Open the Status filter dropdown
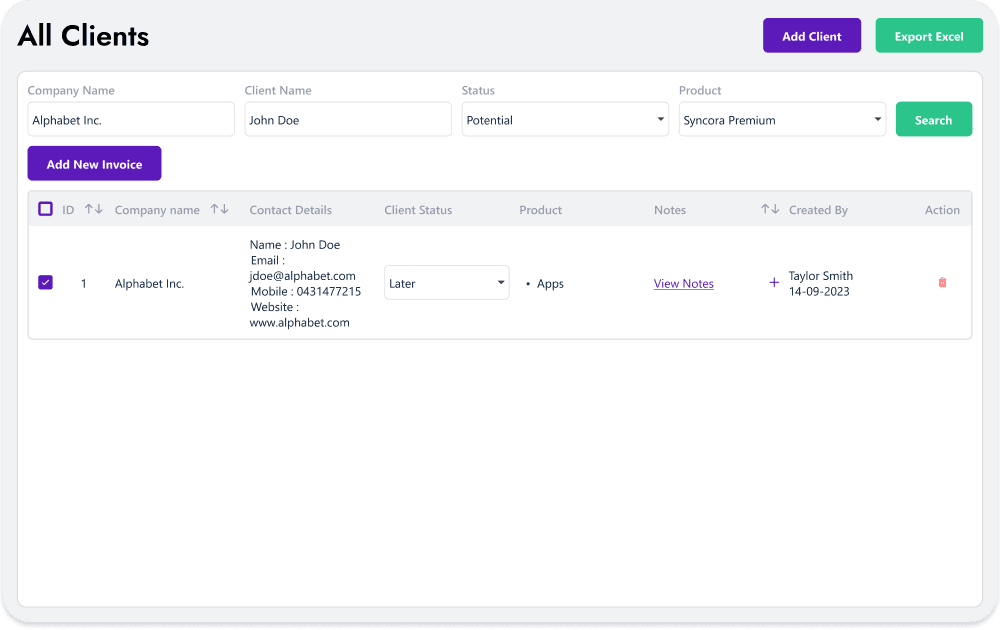The height and width of the screenshot is (630, 1000). [x=565, y=120]
